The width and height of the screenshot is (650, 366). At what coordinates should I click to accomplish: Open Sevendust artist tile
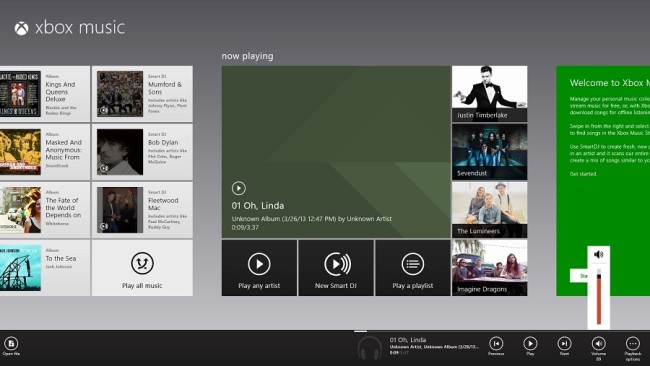490,152
